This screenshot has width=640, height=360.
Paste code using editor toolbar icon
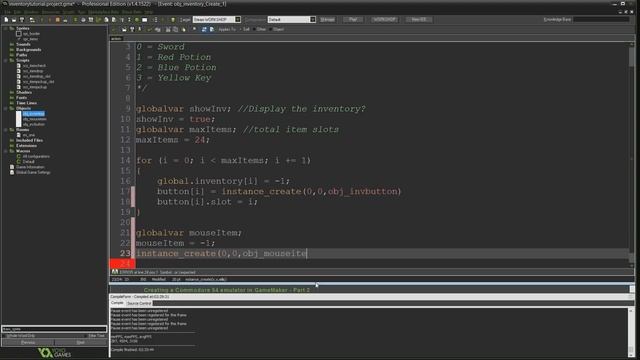tap(183, 29)
